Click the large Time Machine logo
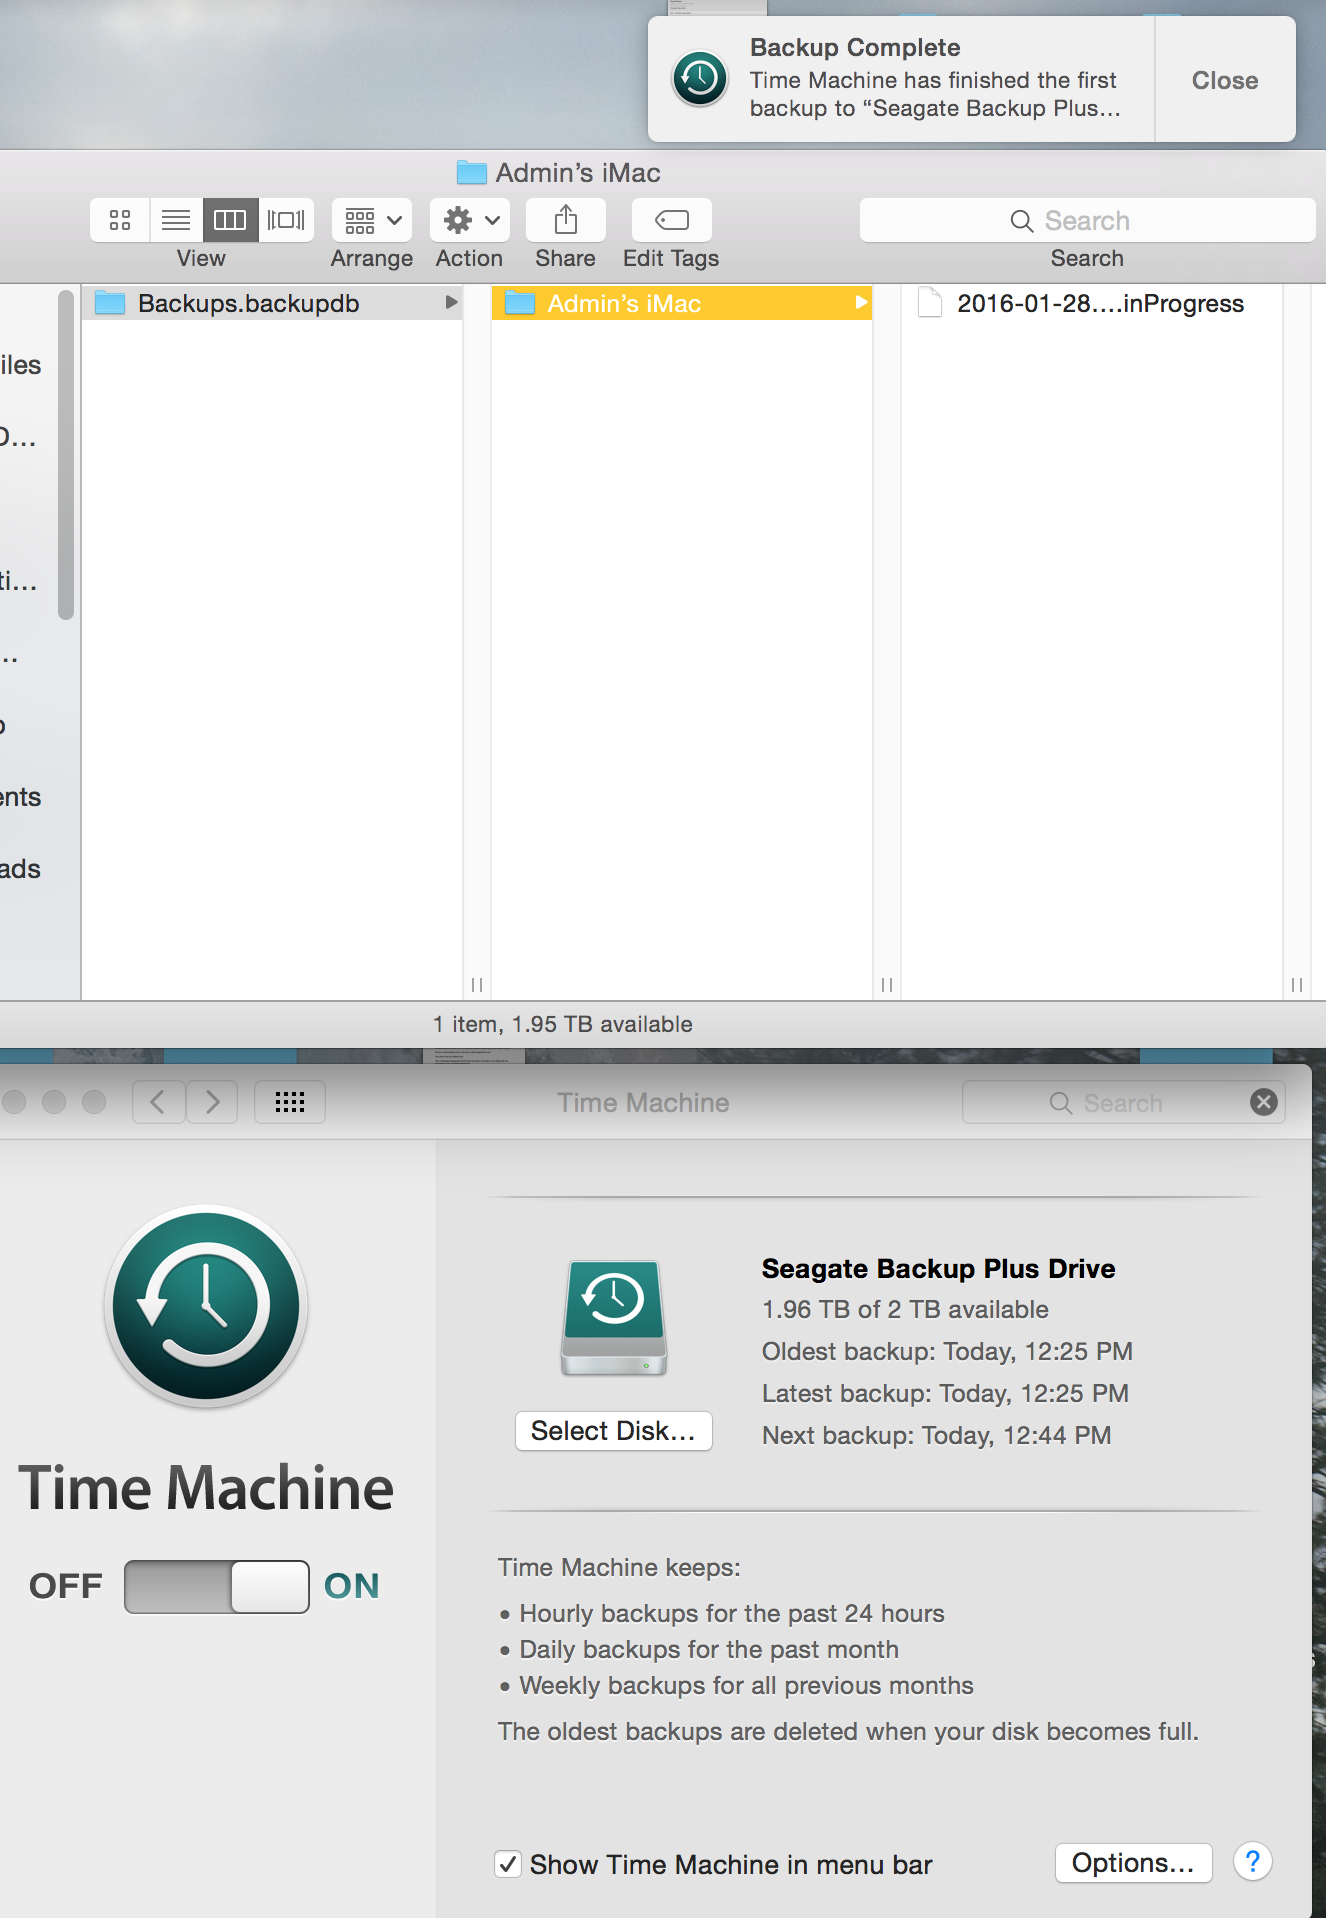Image resolution: width=1326 pixels, height=1918 pixels. pos(207,1306)
